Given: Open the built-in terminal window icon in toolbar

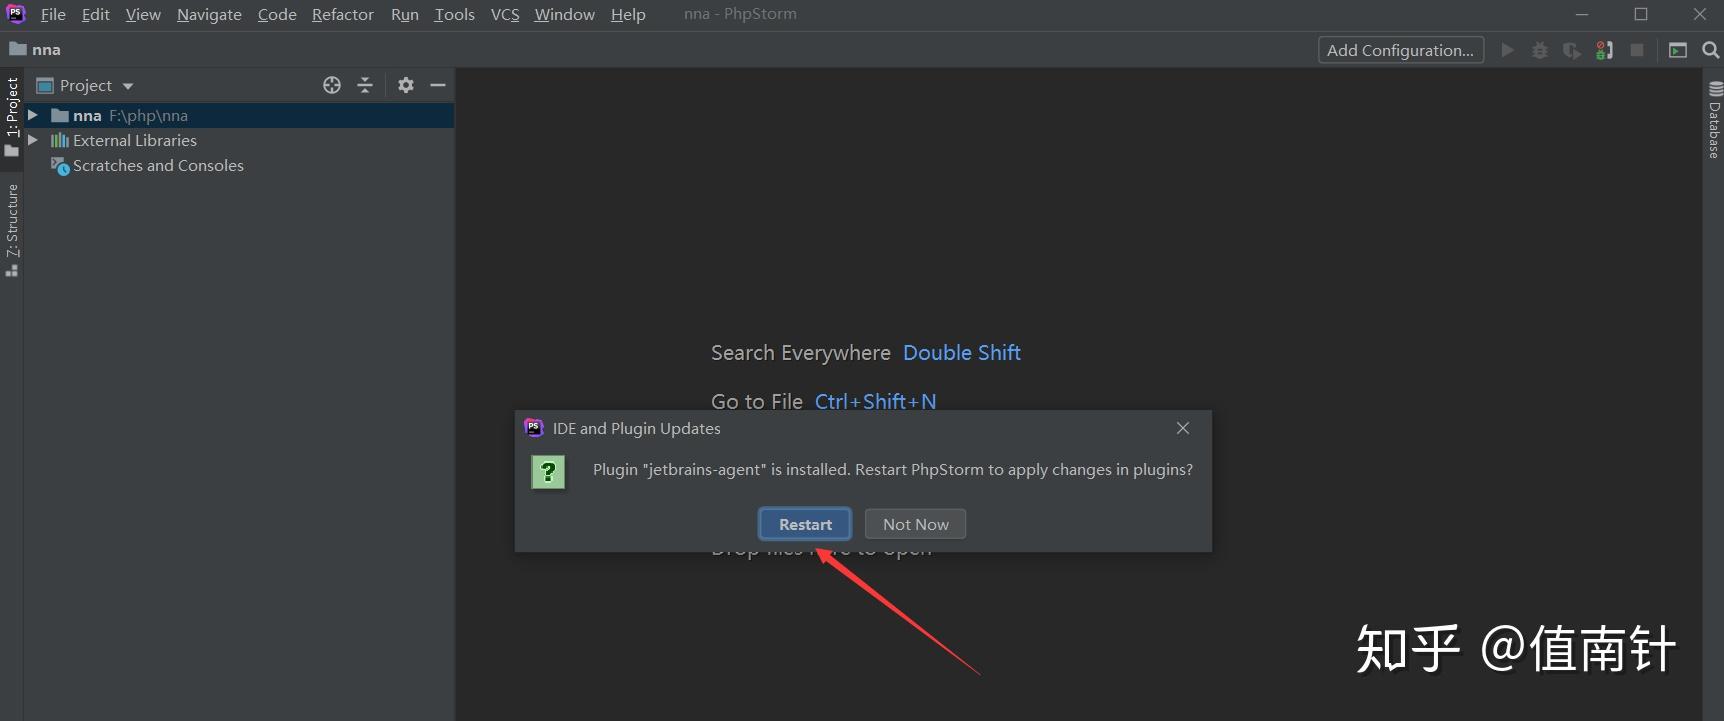Looking at the screenshot, I should pyautogui.click(x=1678, y=50).
